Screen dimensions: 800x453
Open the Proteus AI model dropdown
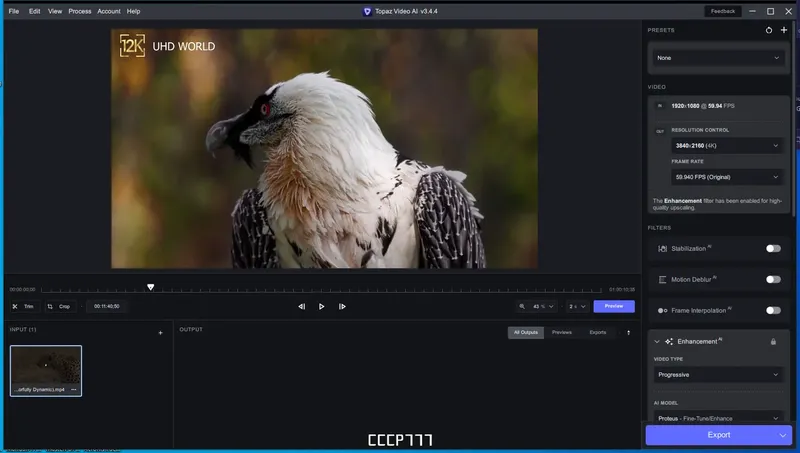coord(718,418)
